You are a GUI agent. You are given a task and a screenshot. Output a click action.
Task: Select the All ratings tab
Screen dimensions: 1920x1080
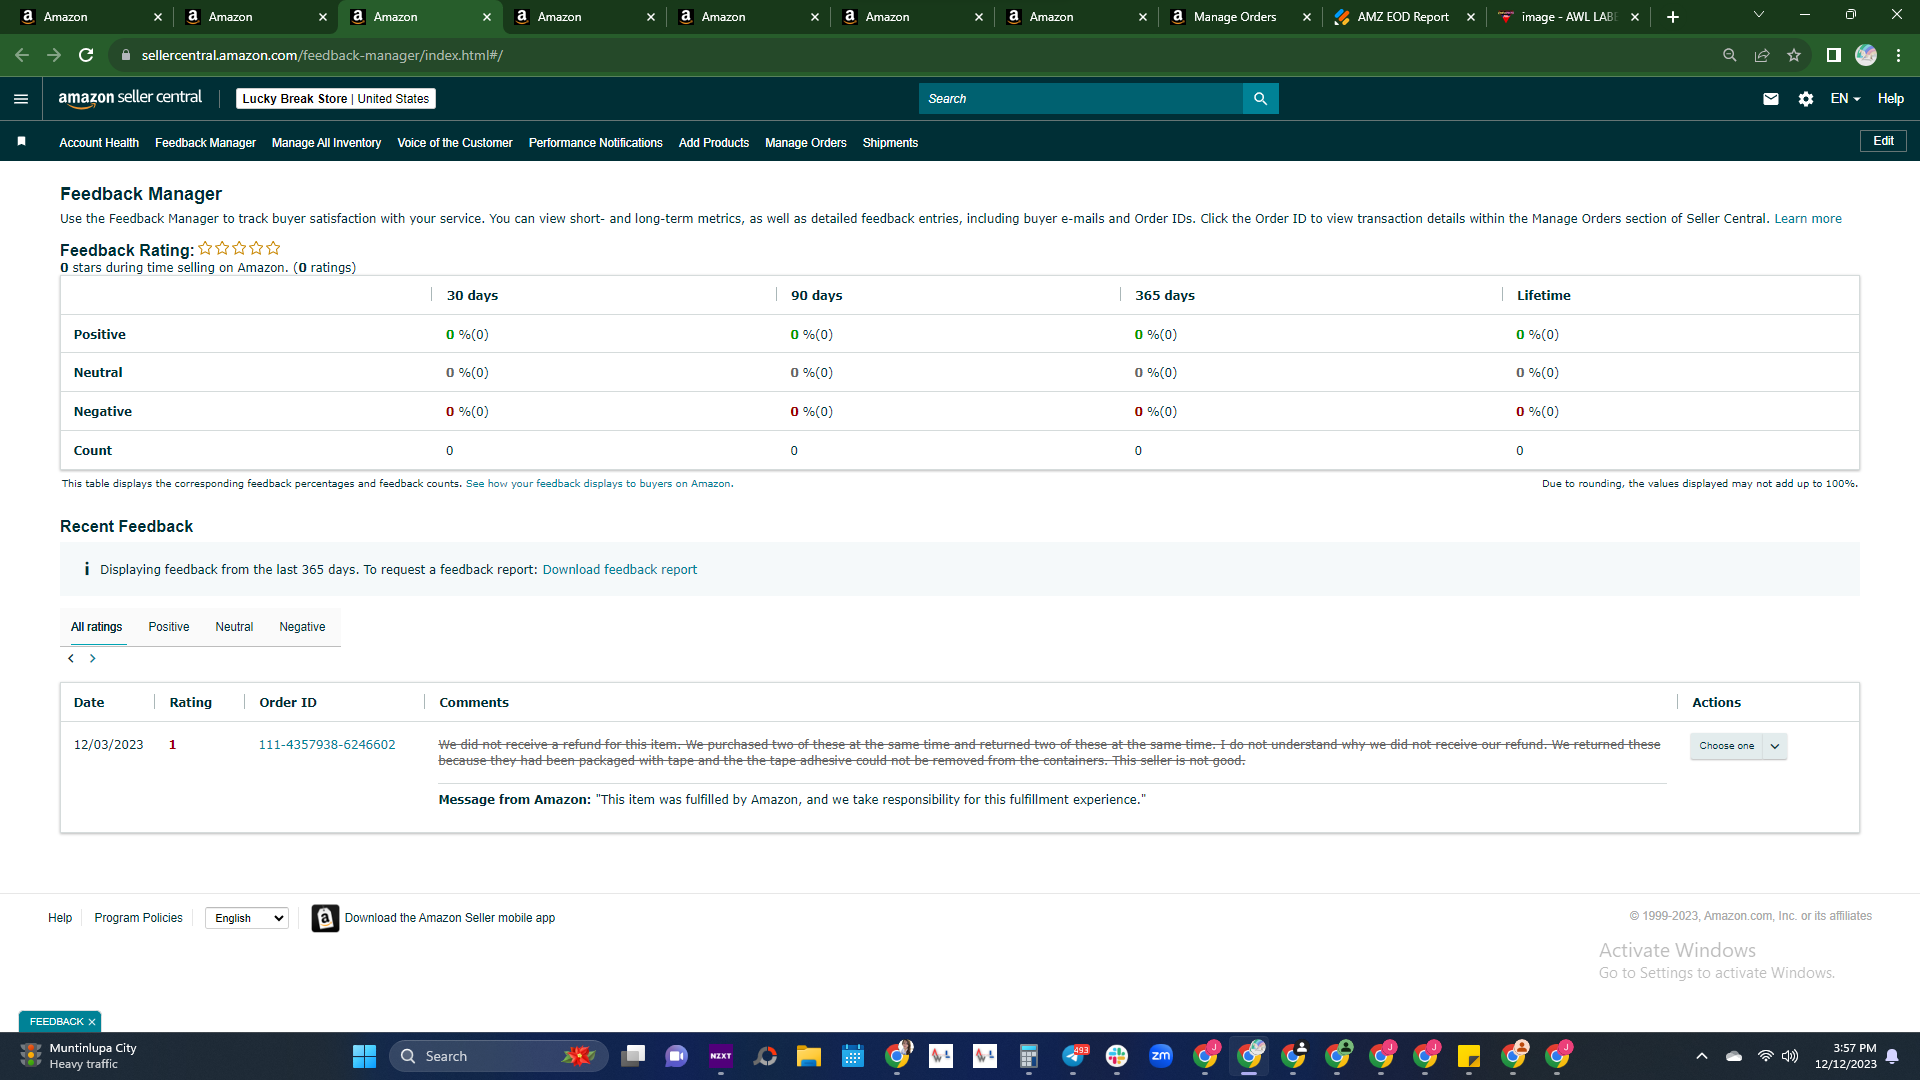[x=96, y=627]
